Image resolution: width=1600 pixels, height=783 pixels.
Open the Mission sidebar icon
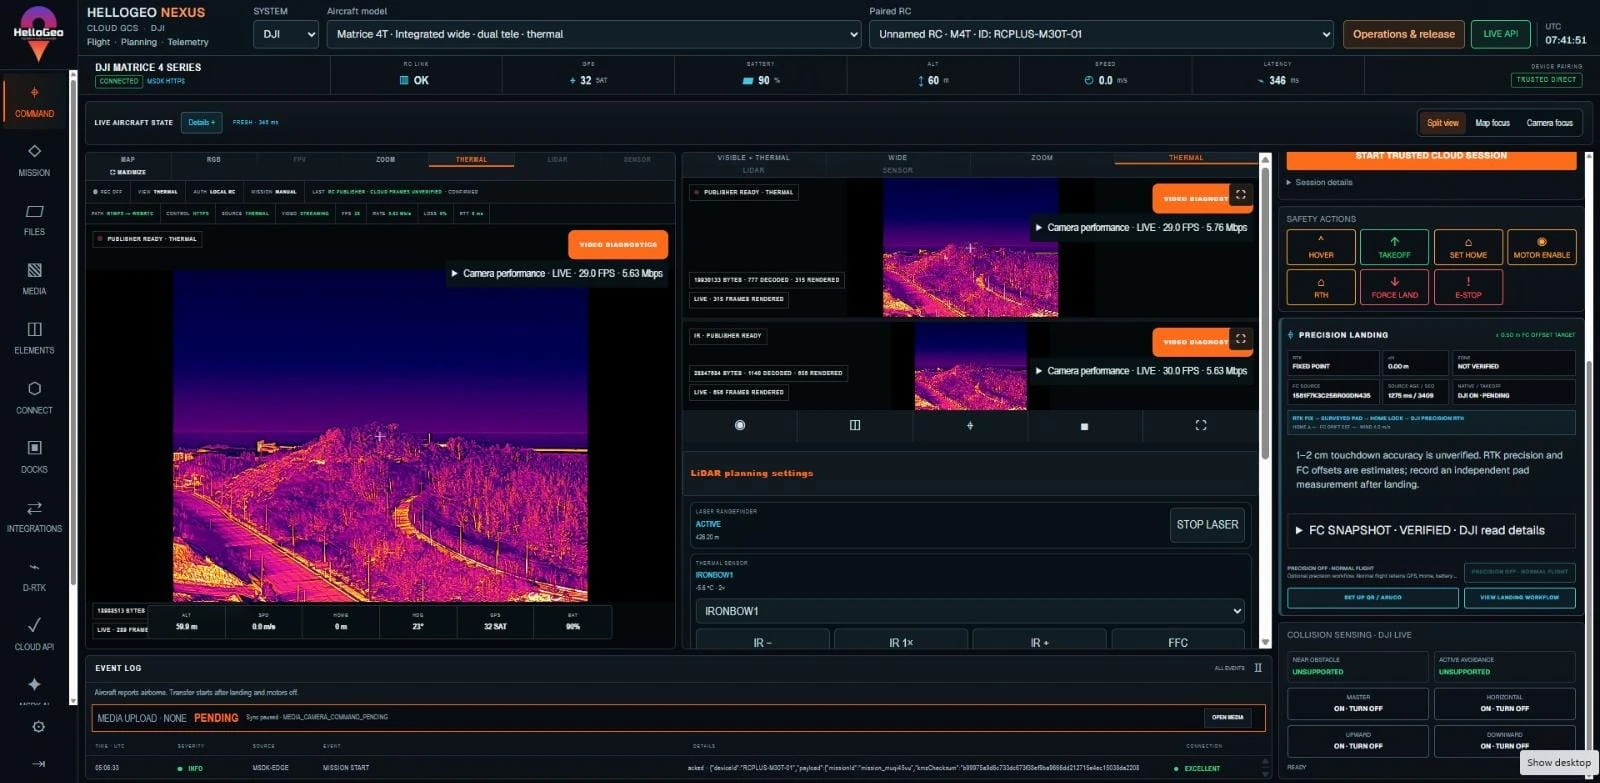tap(34, 160)
